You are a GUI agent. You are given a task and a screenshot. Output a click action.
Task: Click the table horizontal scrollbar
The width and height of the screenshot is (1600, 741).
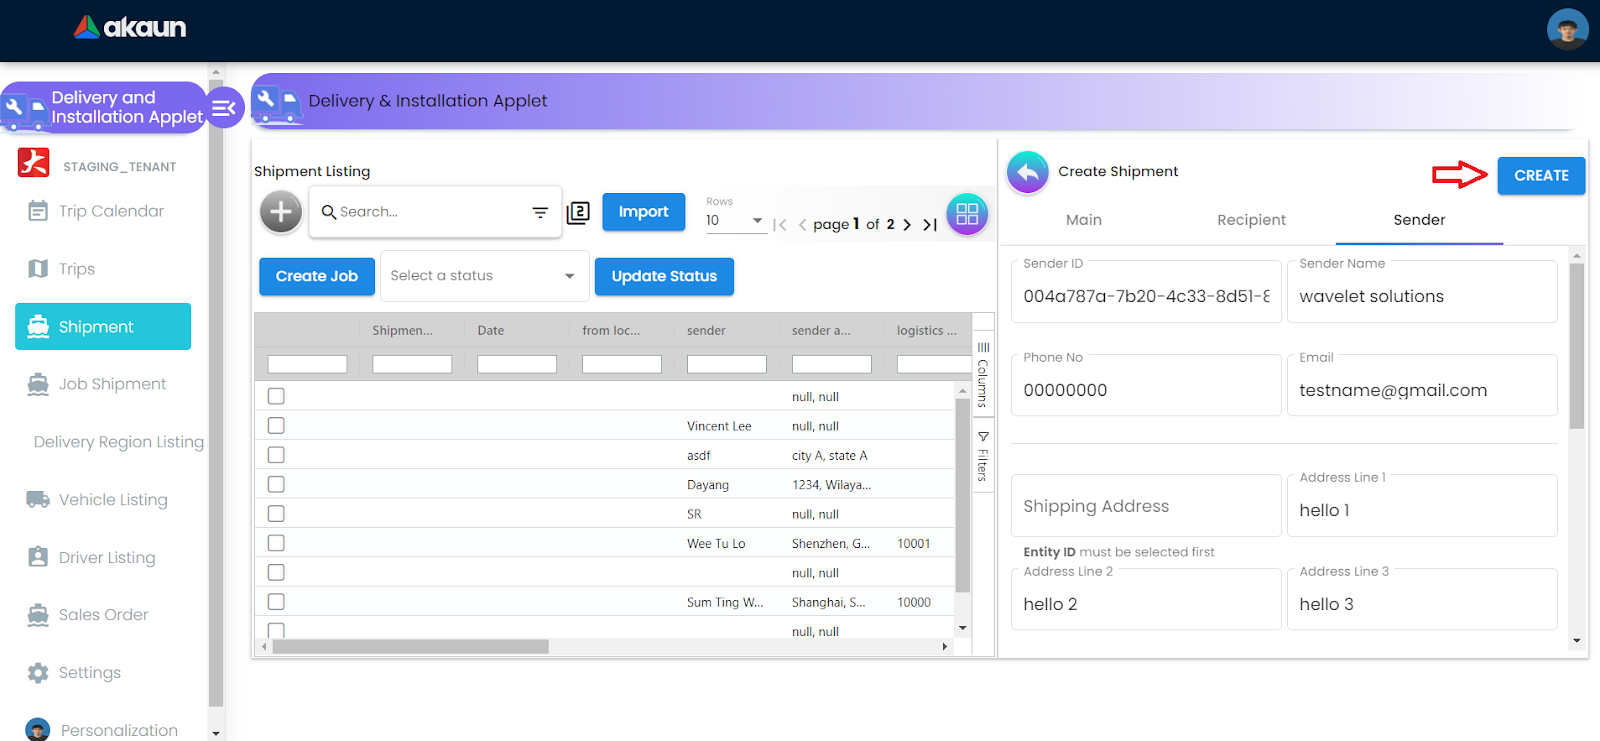(x=410, y=647)
